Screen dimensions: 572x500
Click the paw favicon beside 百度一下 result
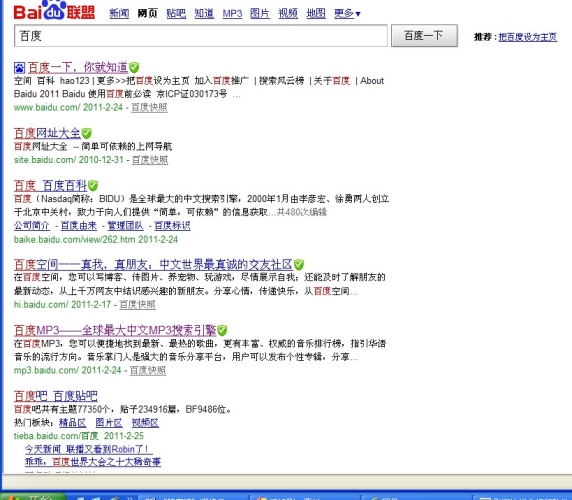(19, 67)
